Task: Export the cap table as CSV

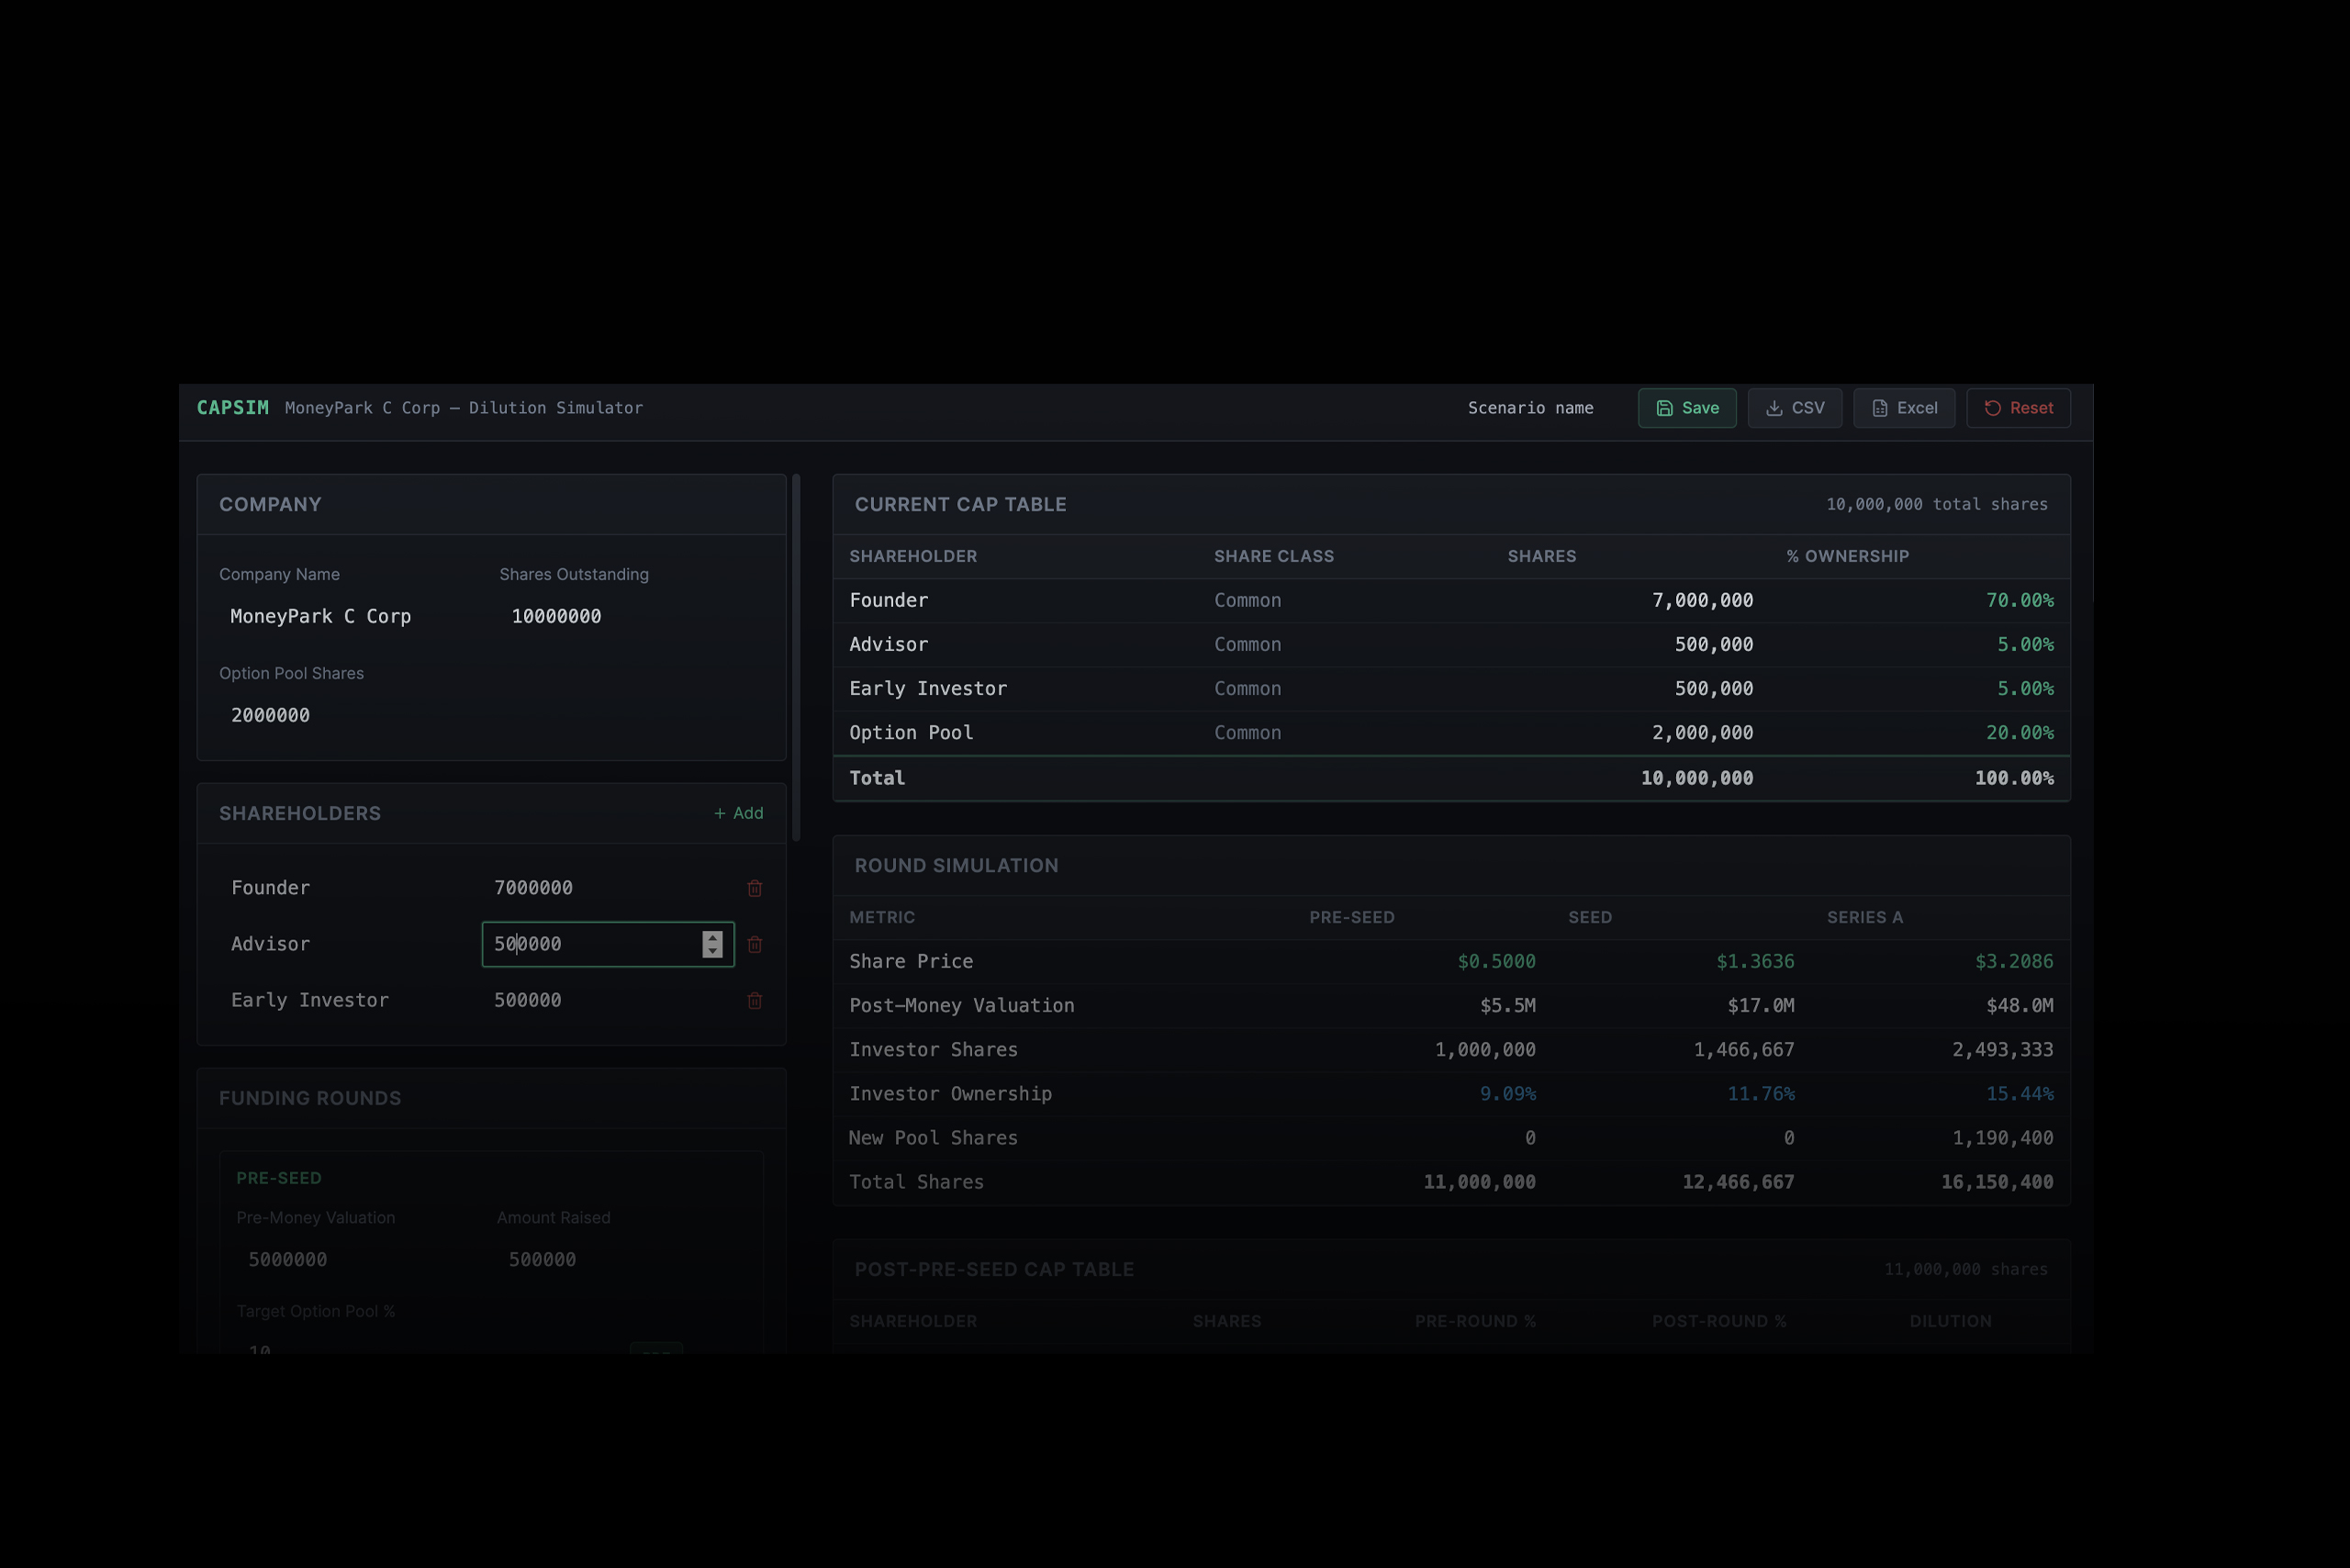Action: (x=1794, y=408)
